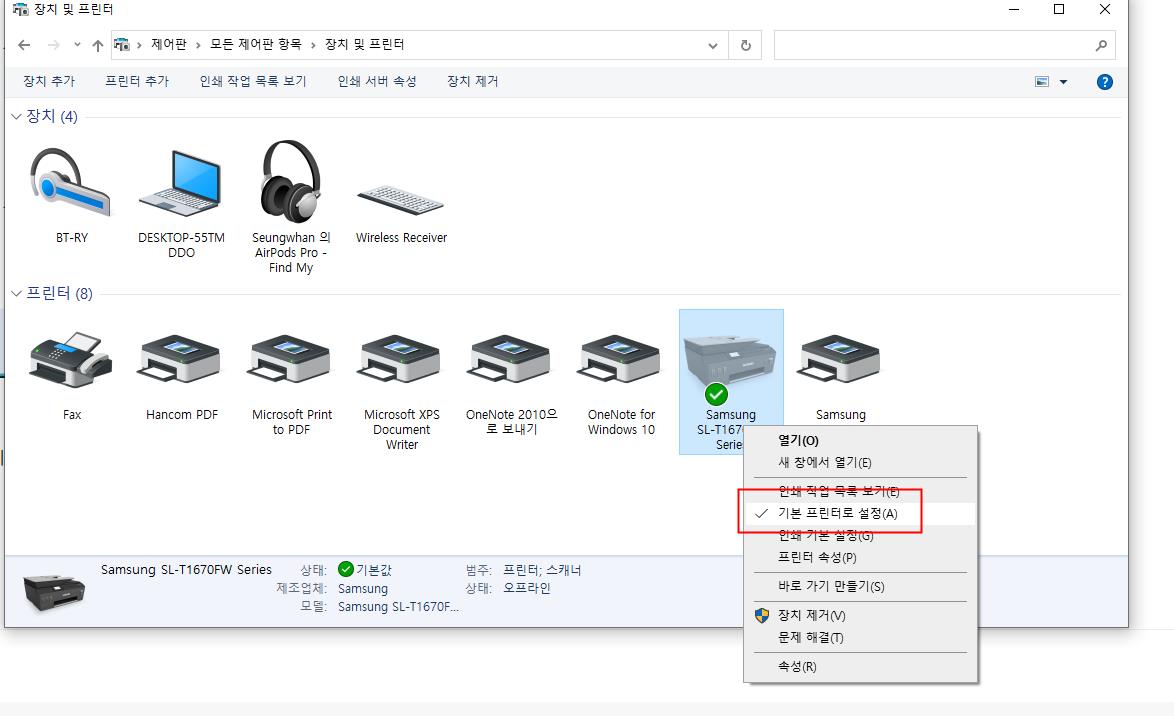Select Microsoft XPS Document Writer printer

coord(401,359)
